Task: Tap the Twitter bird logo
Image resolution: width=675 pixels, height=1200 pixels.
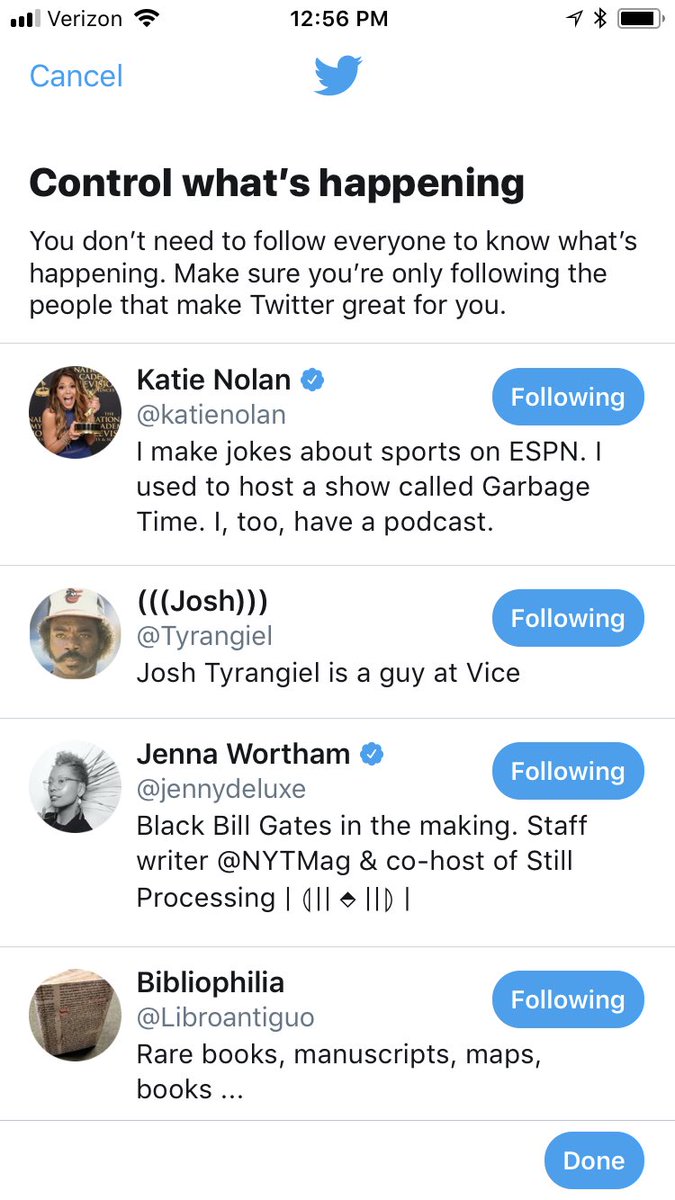Action: tap(338, 76)
